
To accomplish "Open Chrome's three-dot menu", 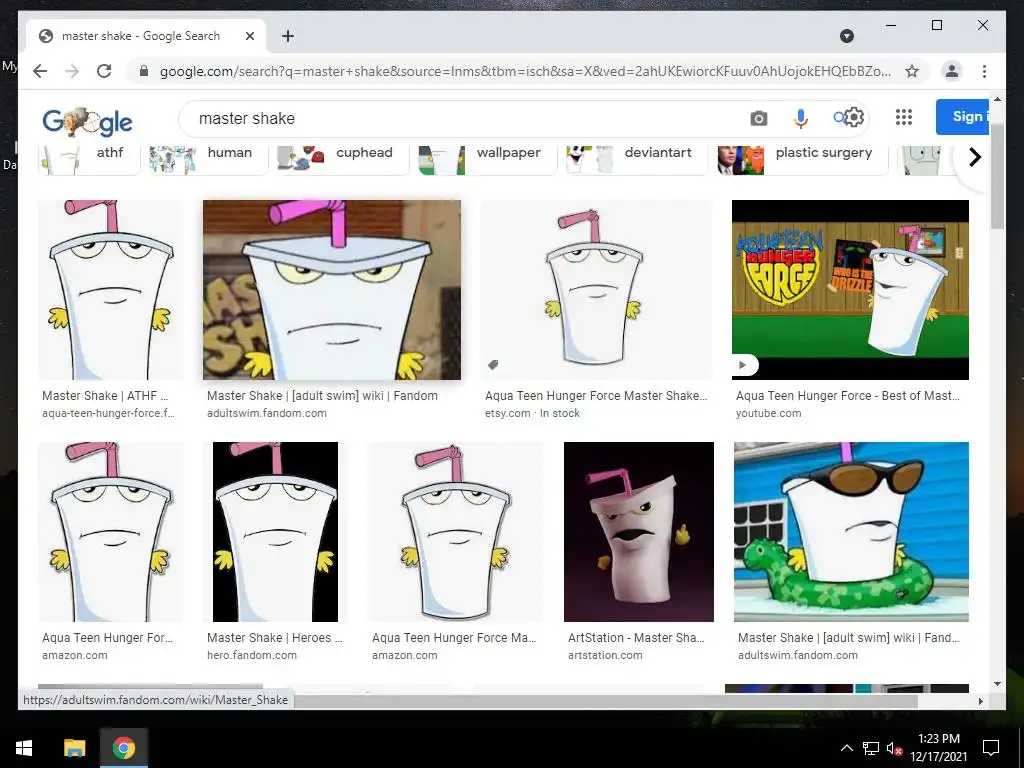I will click(x=984, y=71).
